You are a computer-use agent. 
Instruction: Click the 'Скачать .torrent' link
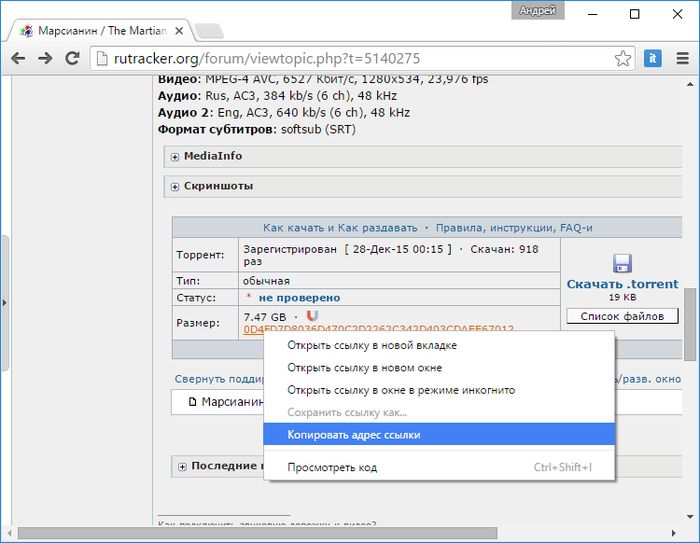[x=622, y=284]
